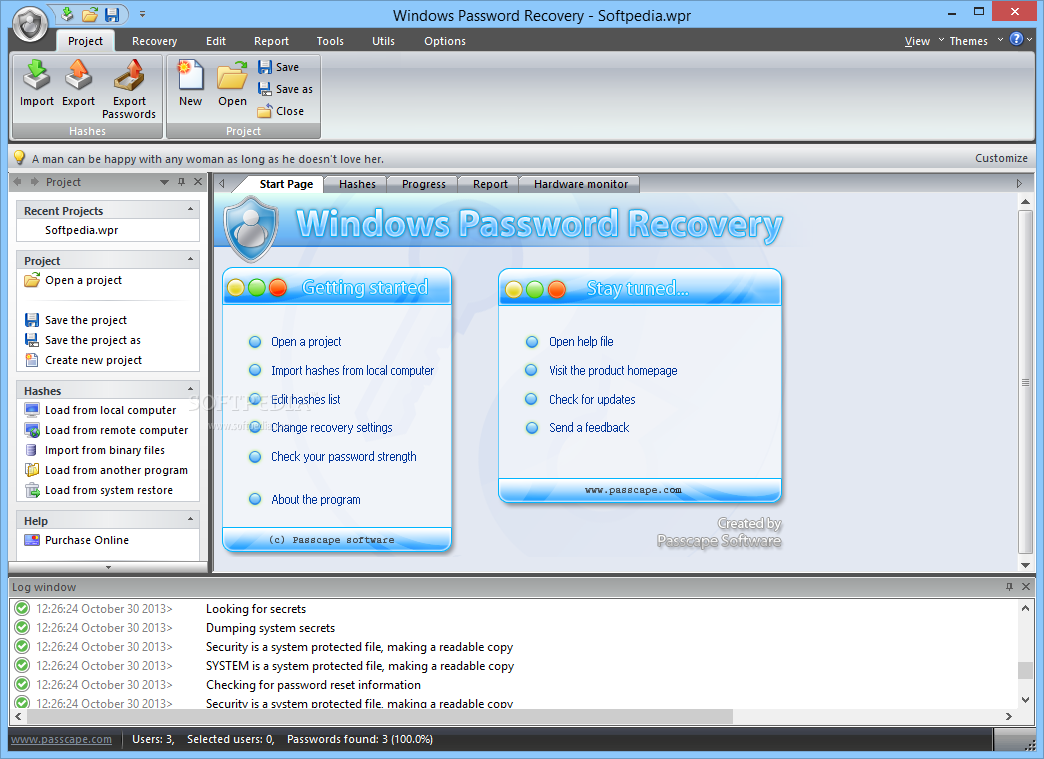Screen dimensions: 1044x759
Task: Open the Report ribbon tab
Action: [x=271, y=41]
